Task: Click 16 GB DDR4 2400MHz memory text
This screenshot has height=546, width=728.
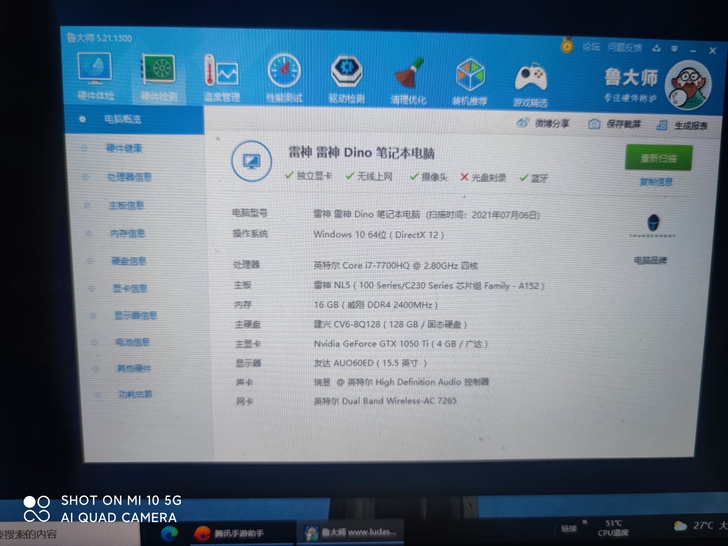Action: [376, 305]
